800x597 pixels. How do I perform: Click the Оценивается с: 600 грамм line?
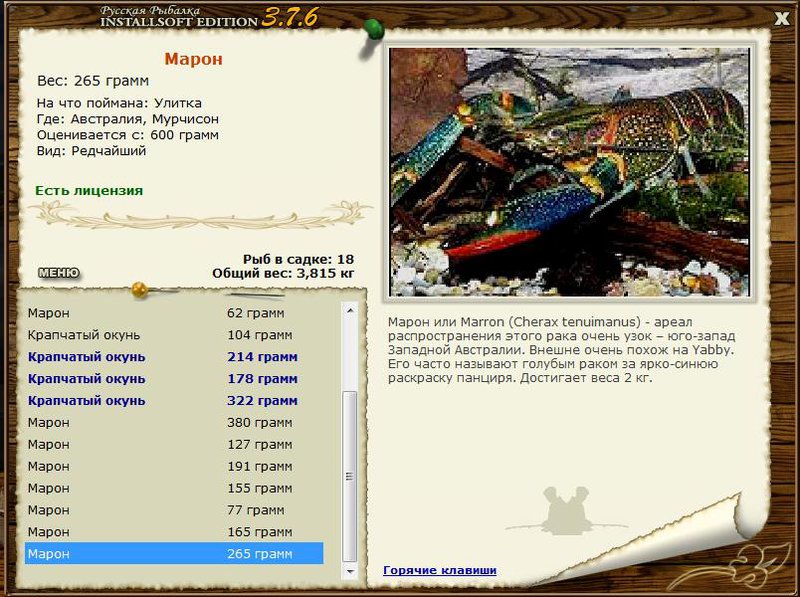point(128,135)
